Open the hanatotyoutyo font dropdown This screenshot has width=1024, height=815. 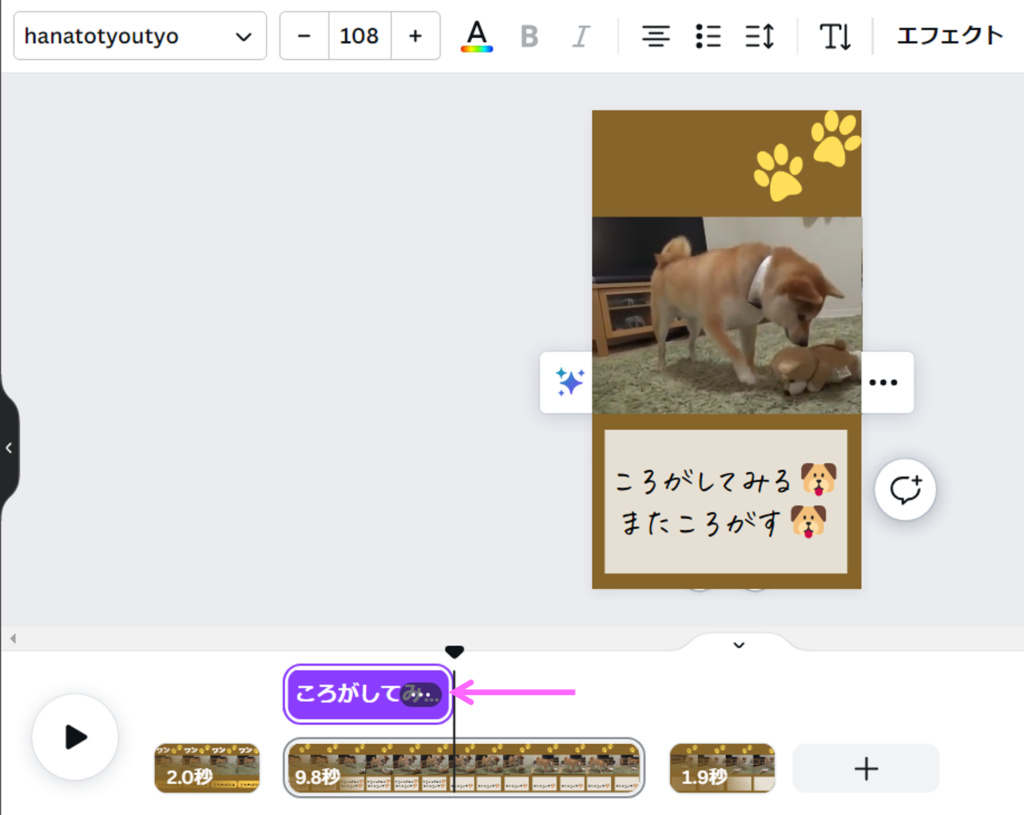click(x=139, y=36)
